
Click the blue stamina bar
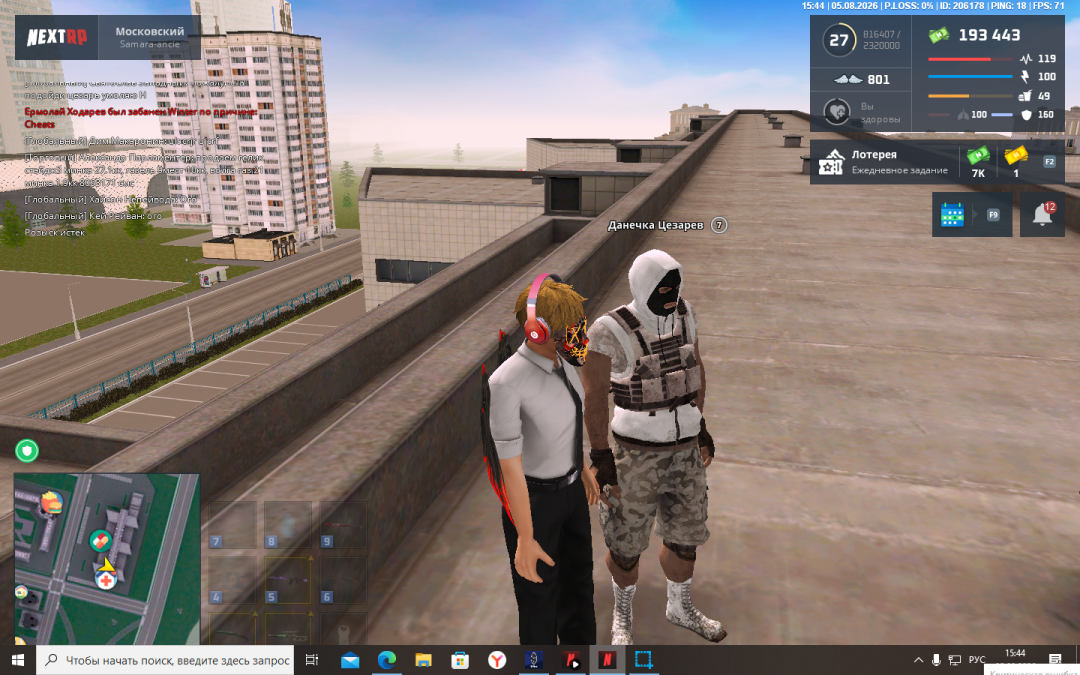tap(970, 76)
